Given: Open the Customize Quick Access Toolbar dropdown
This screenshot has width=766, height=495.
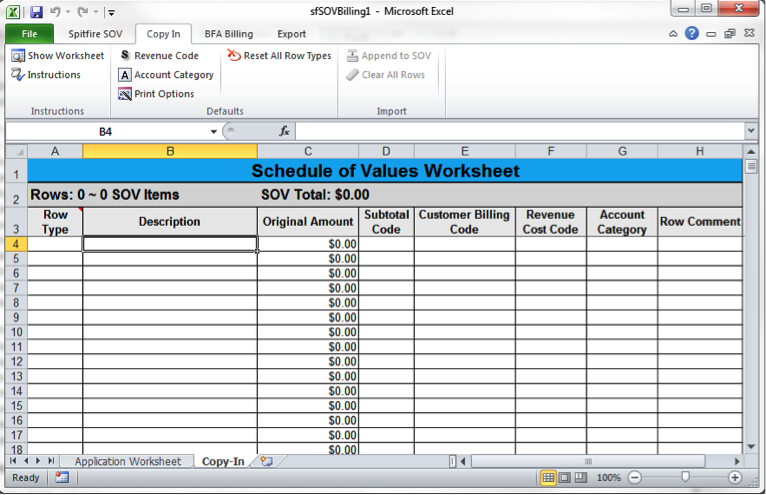Looking at the screenshot, I should 111,12.
